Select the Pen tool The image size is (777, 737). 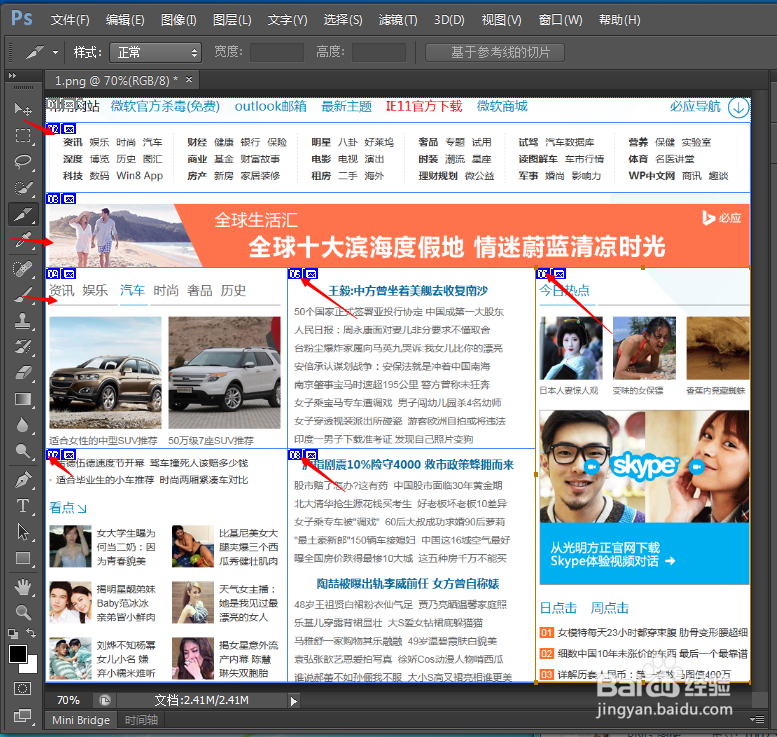23,479
